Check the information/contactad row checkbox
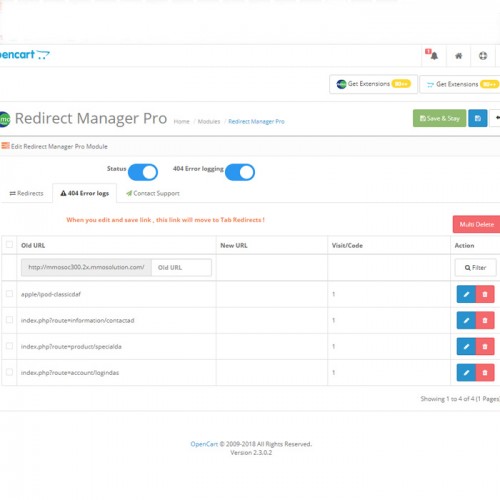Viewport: 500px width, 500px height. 9,320
